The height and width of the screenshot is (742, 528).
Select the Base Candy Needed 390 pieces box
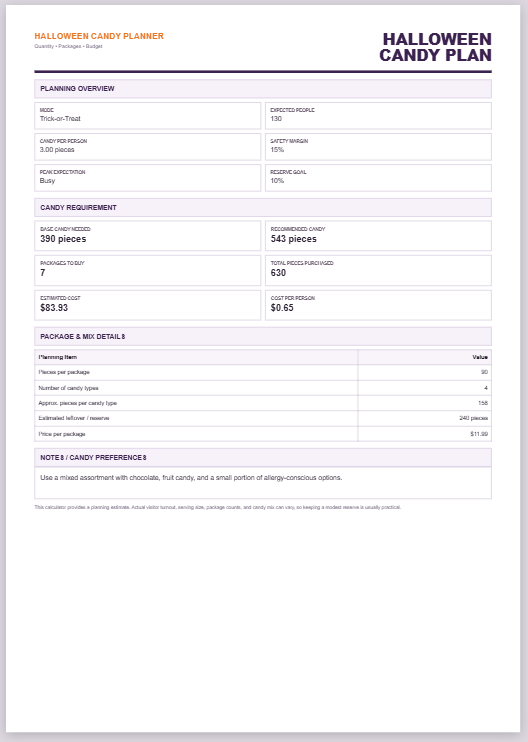(148, 236)
